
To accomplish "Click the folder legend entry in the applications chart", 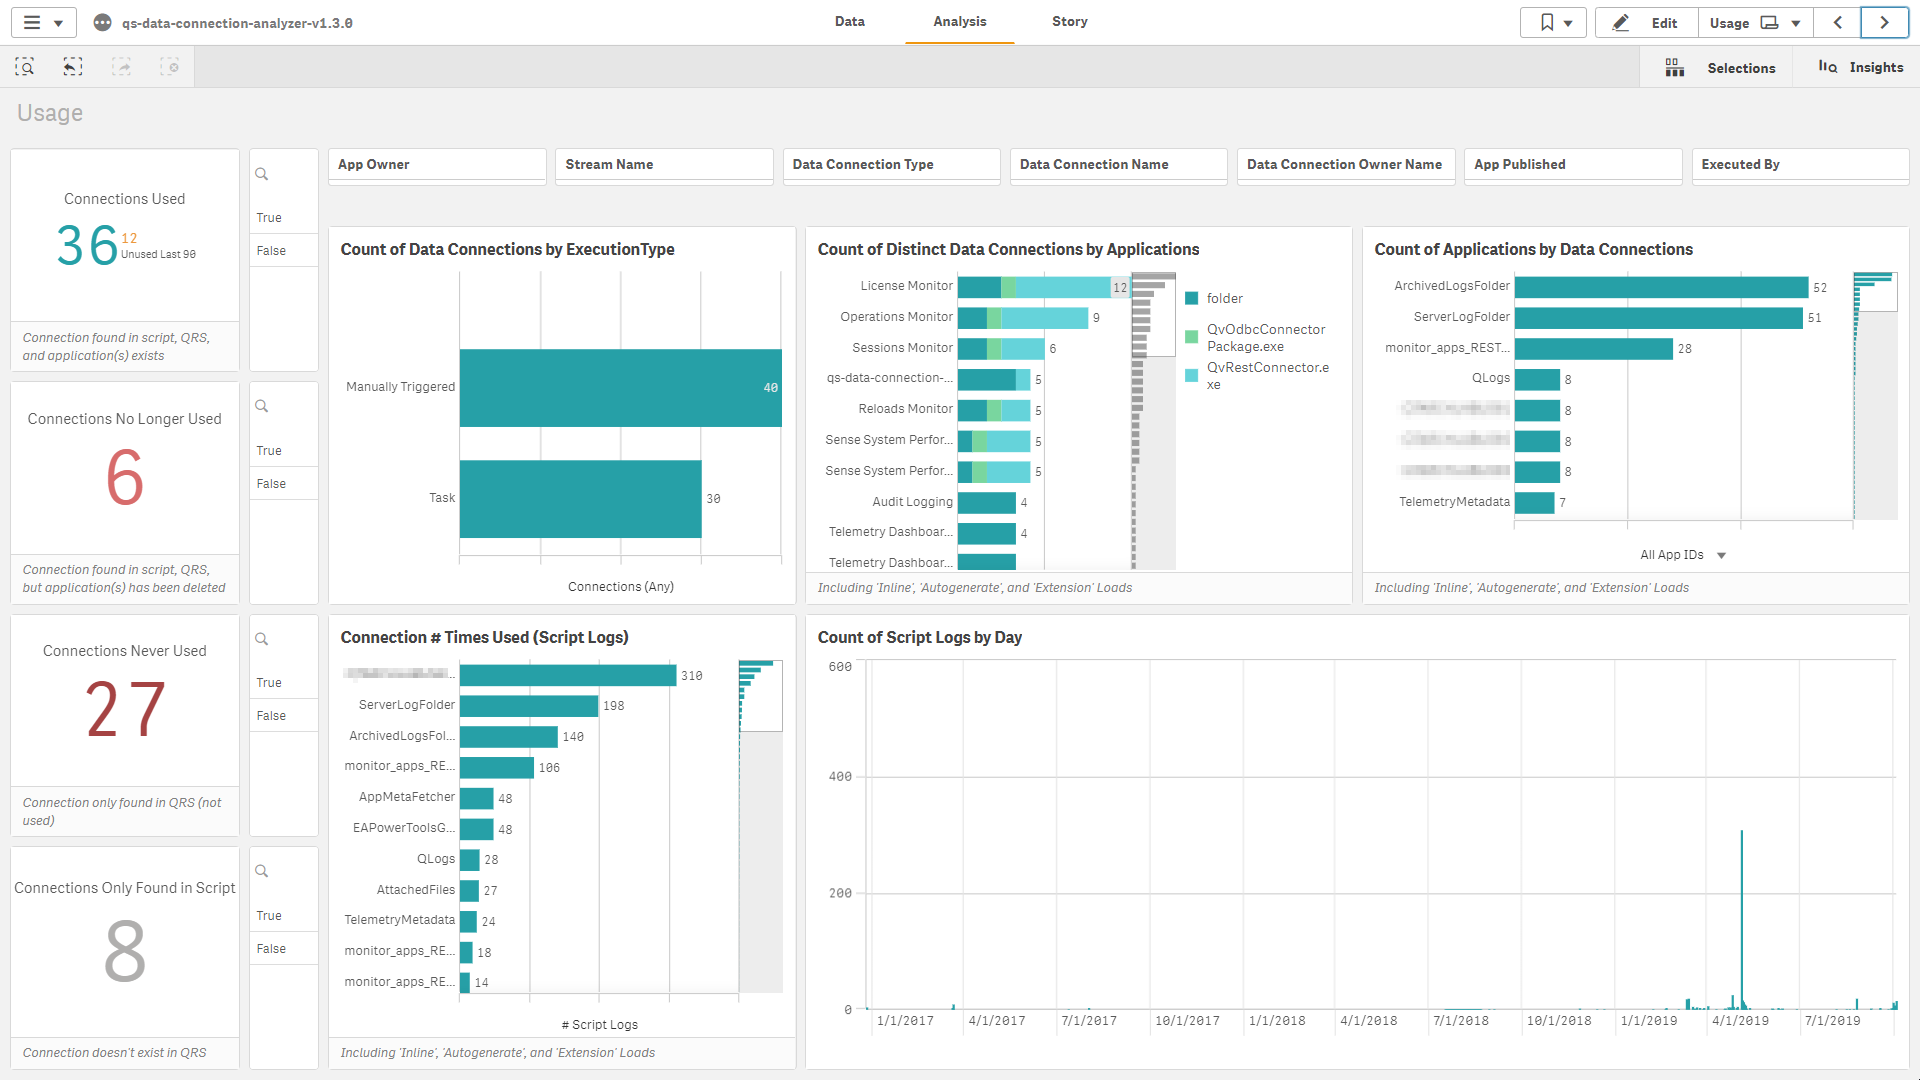I will (x=1224, y=298).
